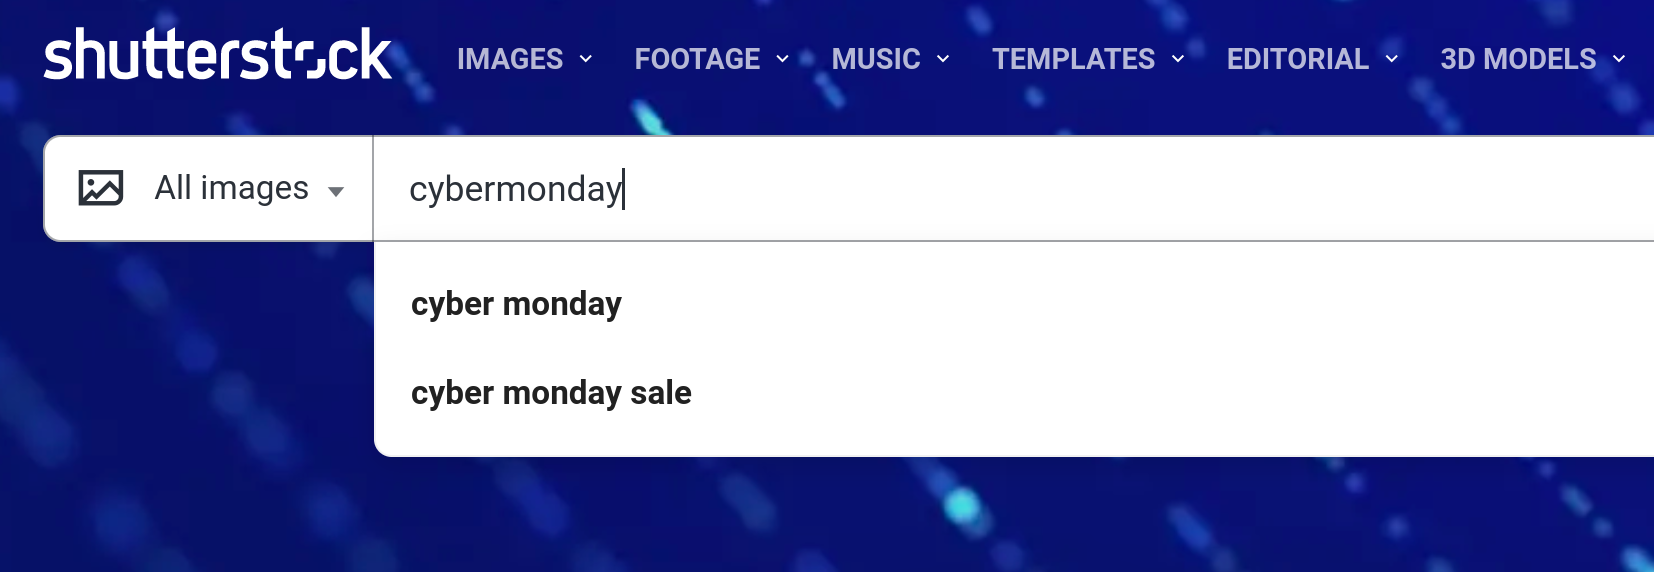
Task: Click the picture icon beside All images
Action: (101, 188)
